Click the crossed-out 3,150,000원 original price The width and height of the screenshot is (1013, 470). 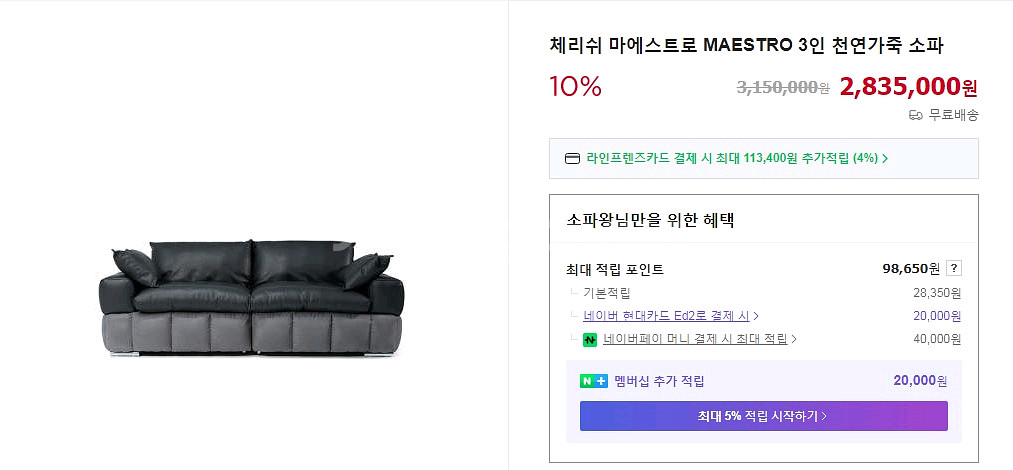coord(782,88)
